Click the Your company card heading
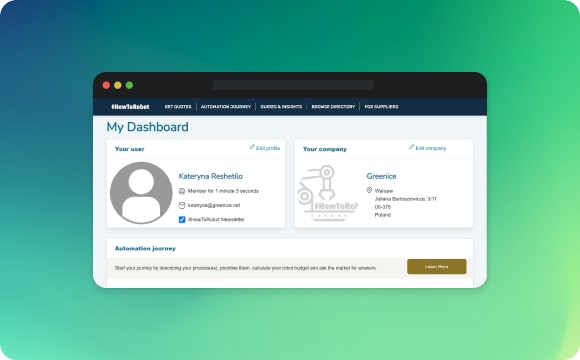The image size is (580, 360). [325, 149]
